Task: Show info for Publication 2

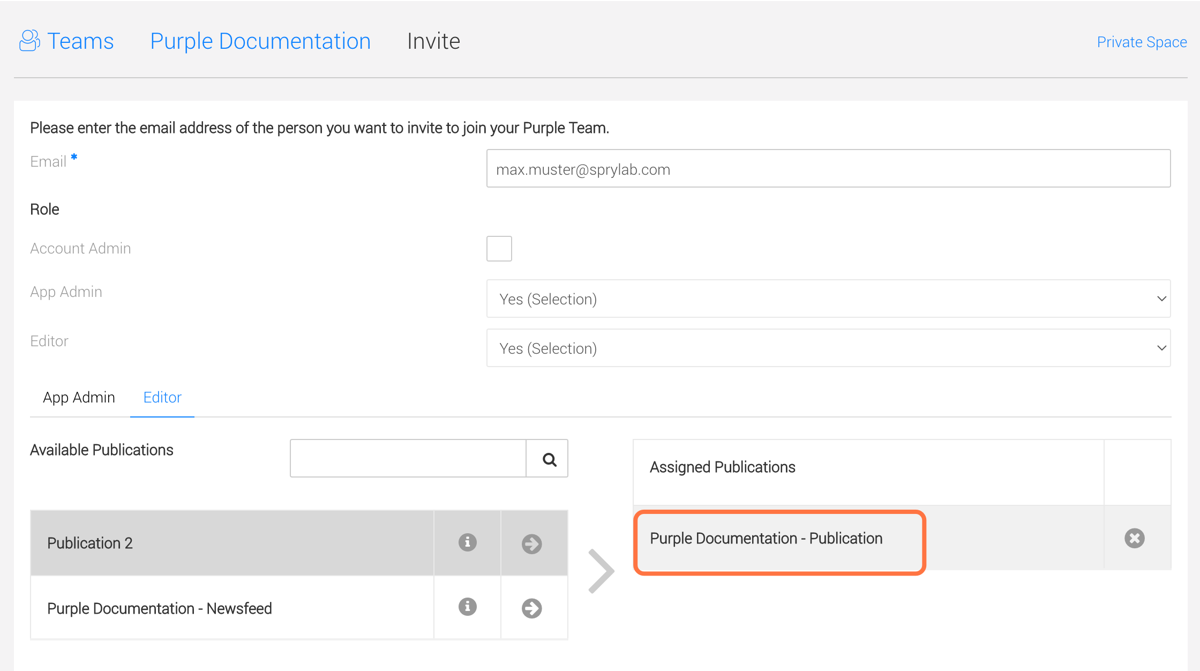Action: [x=467, y=542]
